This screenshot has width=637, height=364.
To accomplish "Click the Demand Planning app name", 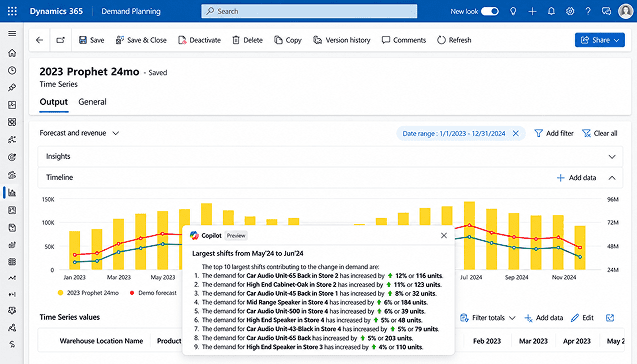I will (x=131, y=11).
